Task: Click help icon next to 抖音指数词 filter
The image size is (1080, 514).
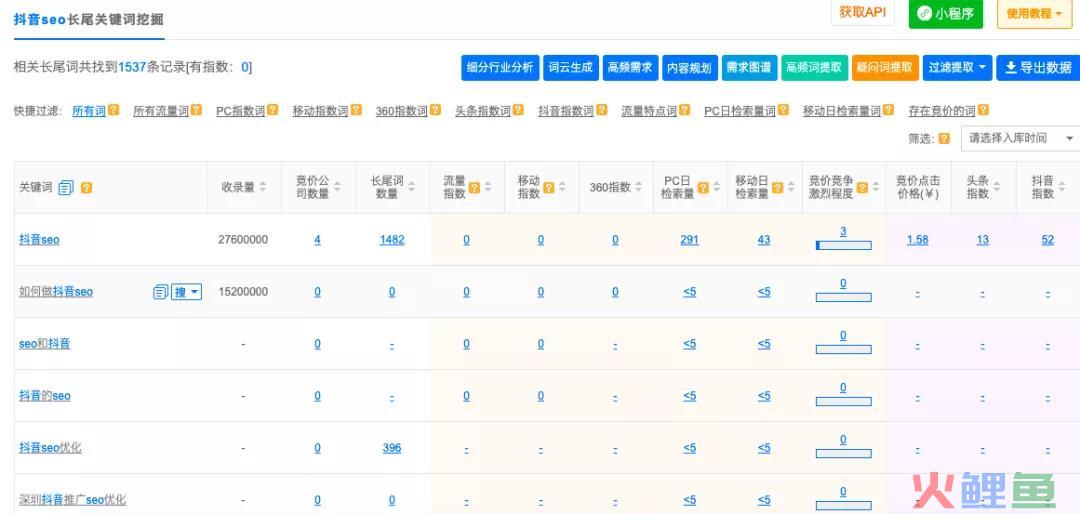Action: click(x=601, y=110)
